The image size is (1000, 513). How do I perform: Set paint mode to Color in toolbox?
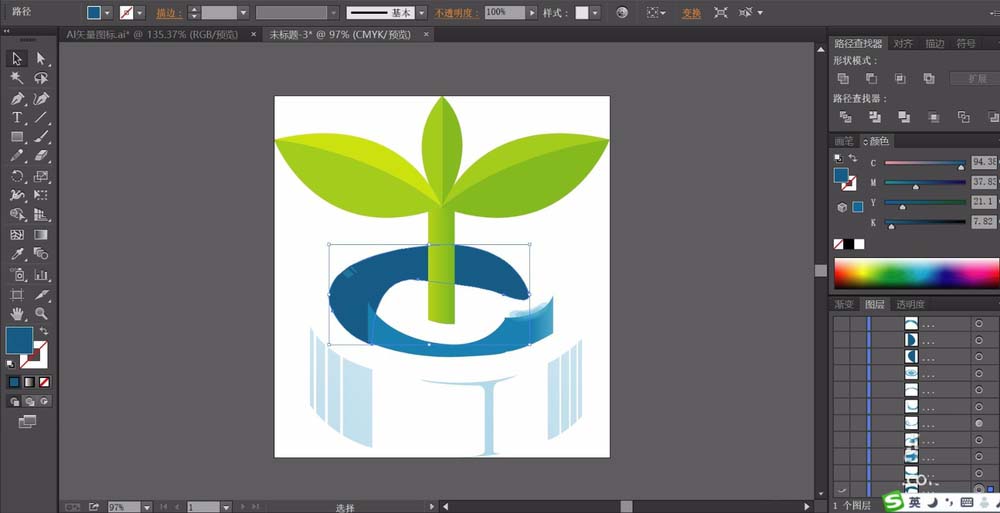coord(14,382)
